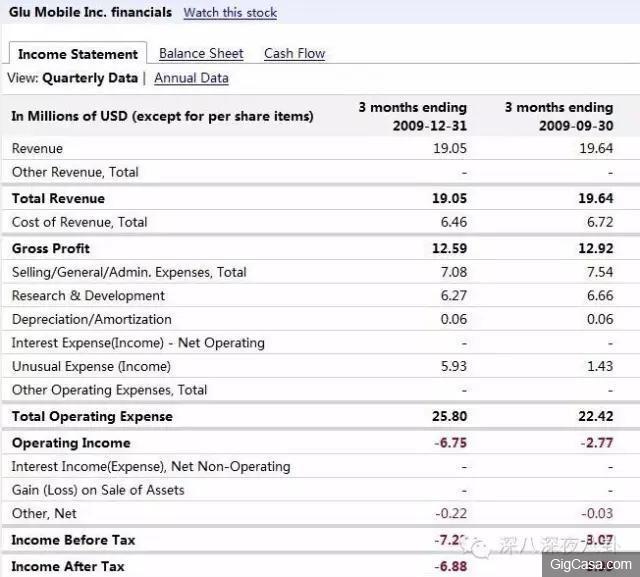Select the 'Revenue' row label

tap(38, 149)
